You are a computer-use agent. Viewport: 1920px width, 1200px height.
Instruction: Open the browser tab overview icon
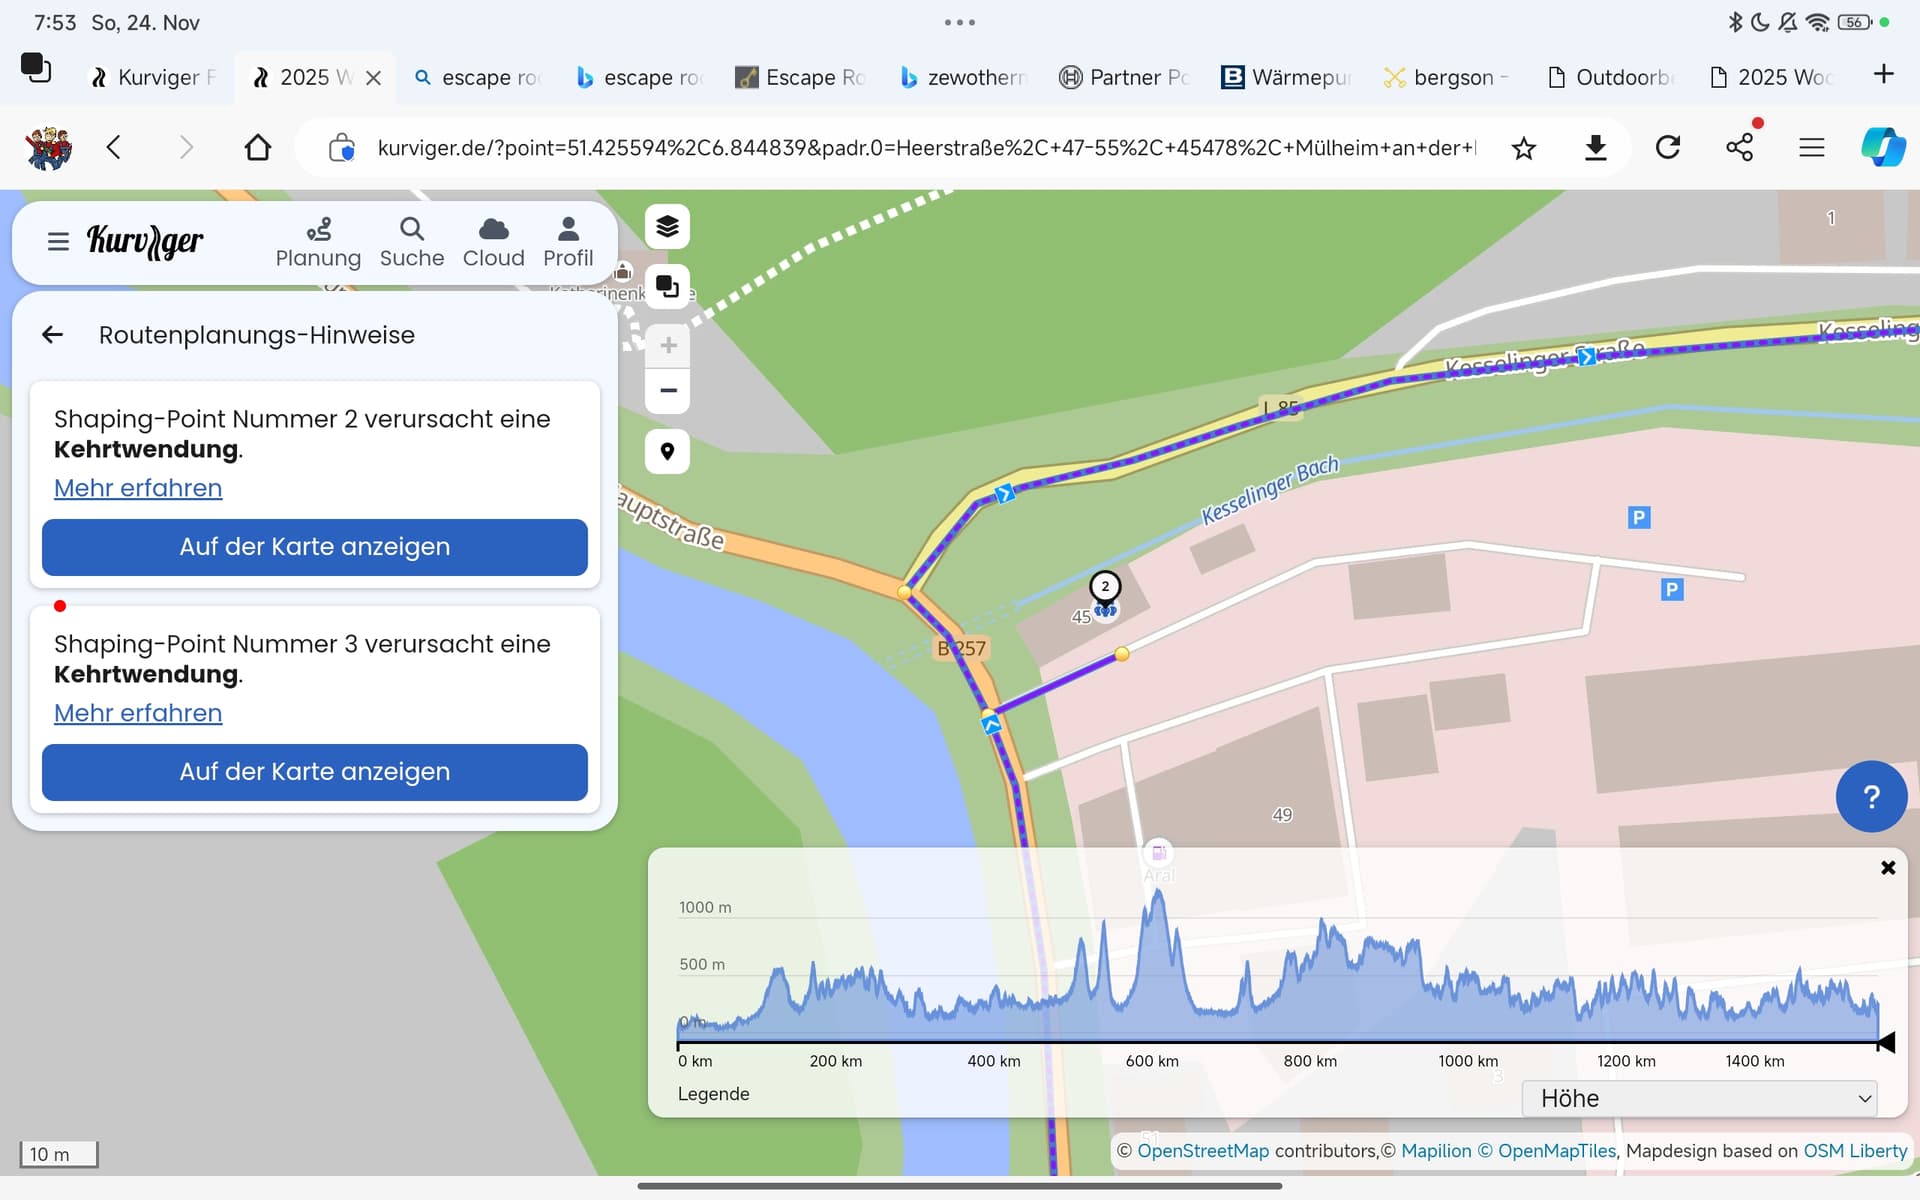pos(36,68)
